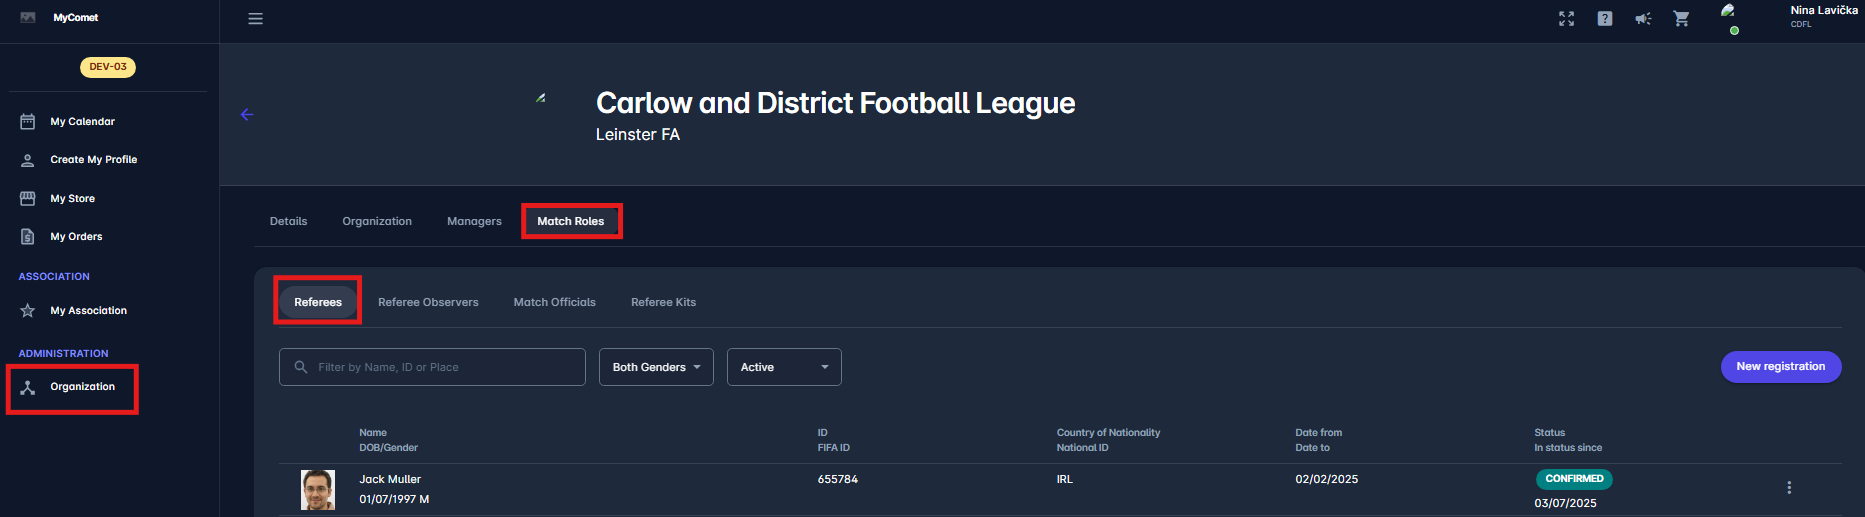This screenshot has height=517, width=1865.
Task: Toggle fullscreen mode icon
Action: coord(1566,19)
